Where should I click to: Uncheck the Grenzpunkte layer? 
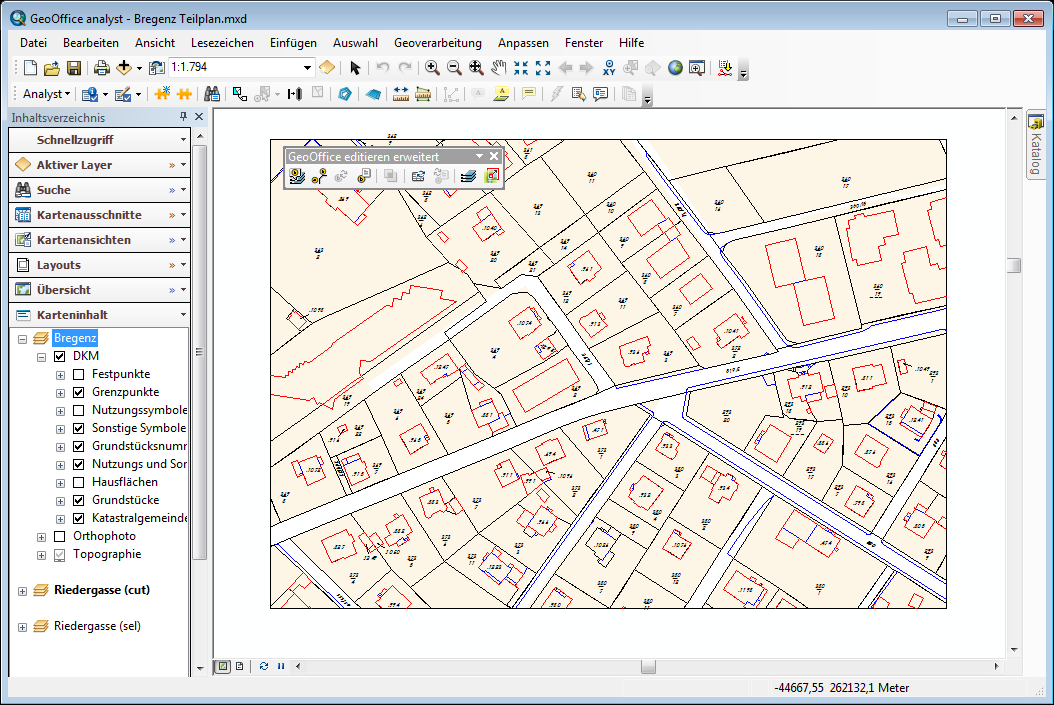coord(78,392)
